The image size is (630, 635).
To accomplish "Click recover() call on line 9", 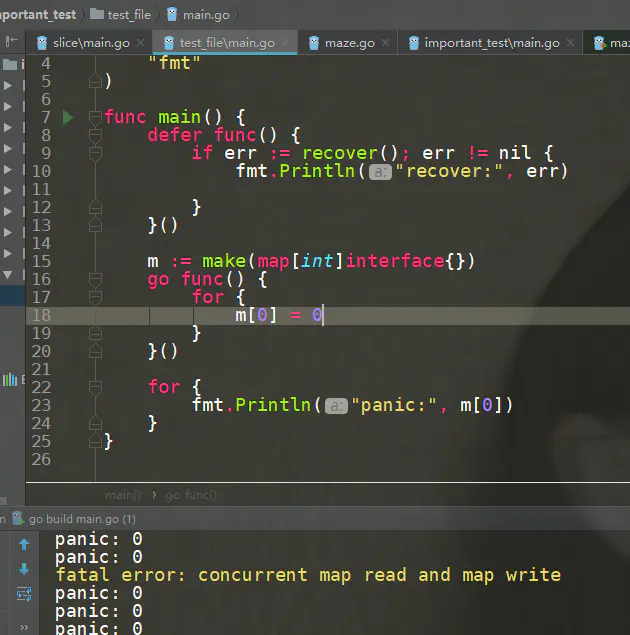I will [350, 153].
